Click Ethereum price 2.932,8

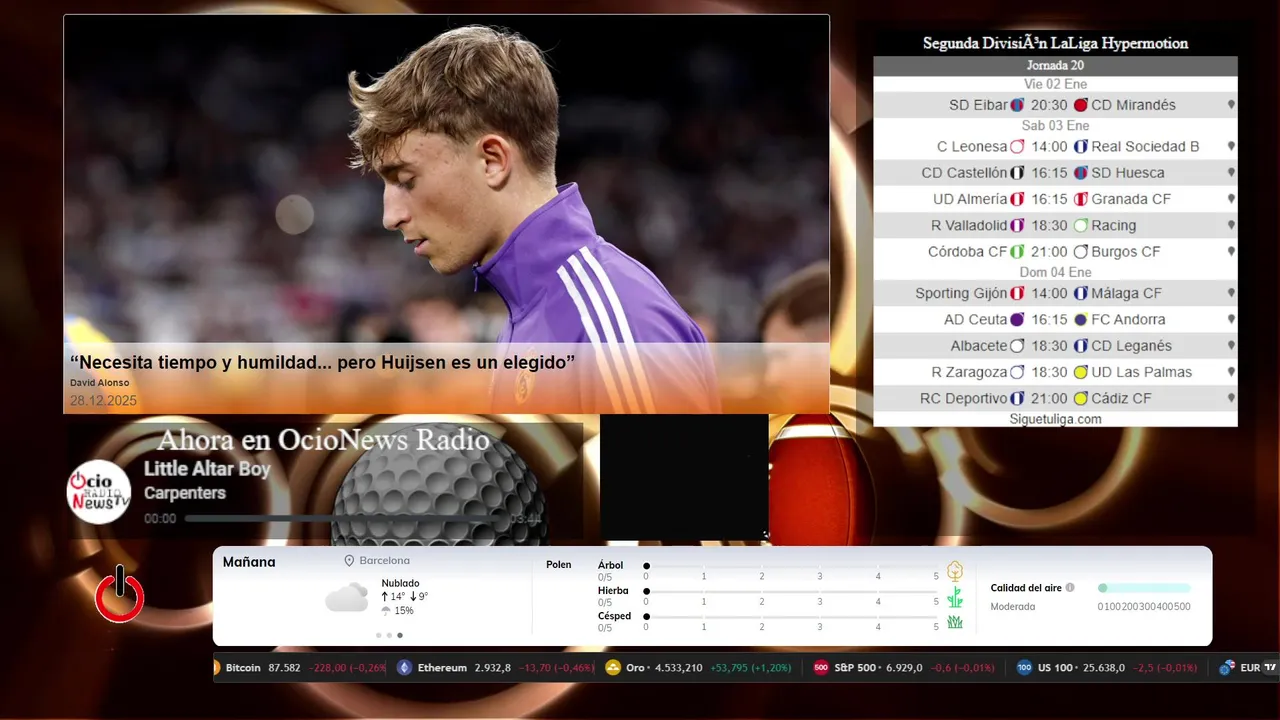click(493, 667)
